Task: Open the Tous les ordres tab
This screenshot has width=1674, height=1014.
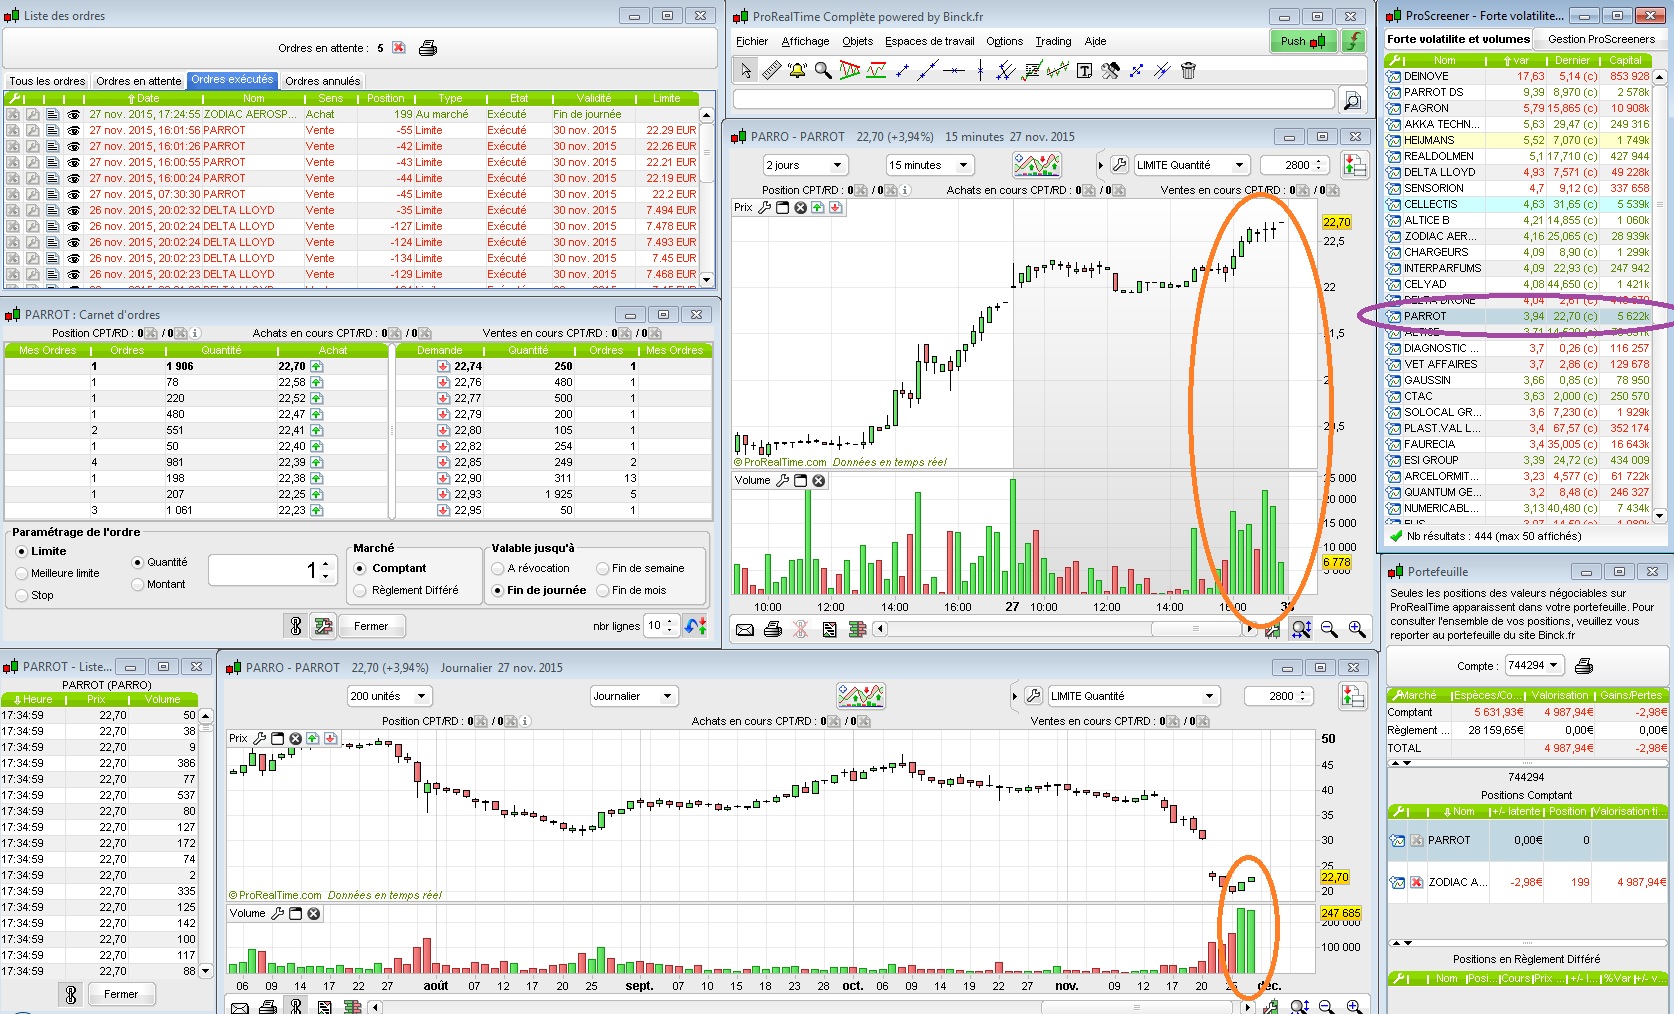Action: coord(47,81)
